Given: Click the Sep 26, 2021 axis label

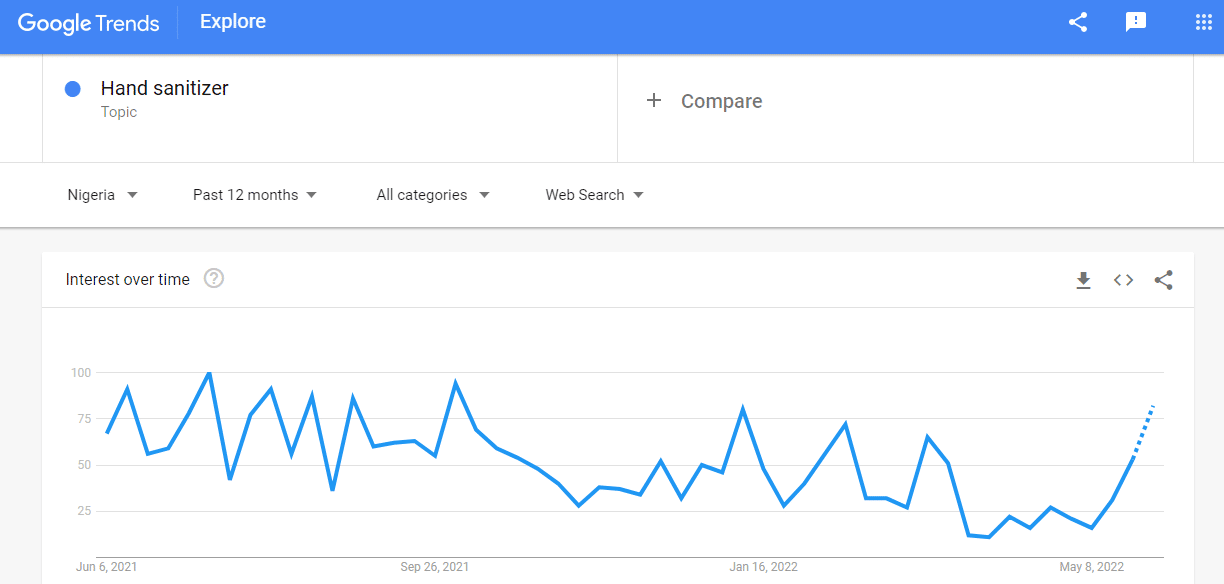Looking at the screenshot, I should 434,567.
